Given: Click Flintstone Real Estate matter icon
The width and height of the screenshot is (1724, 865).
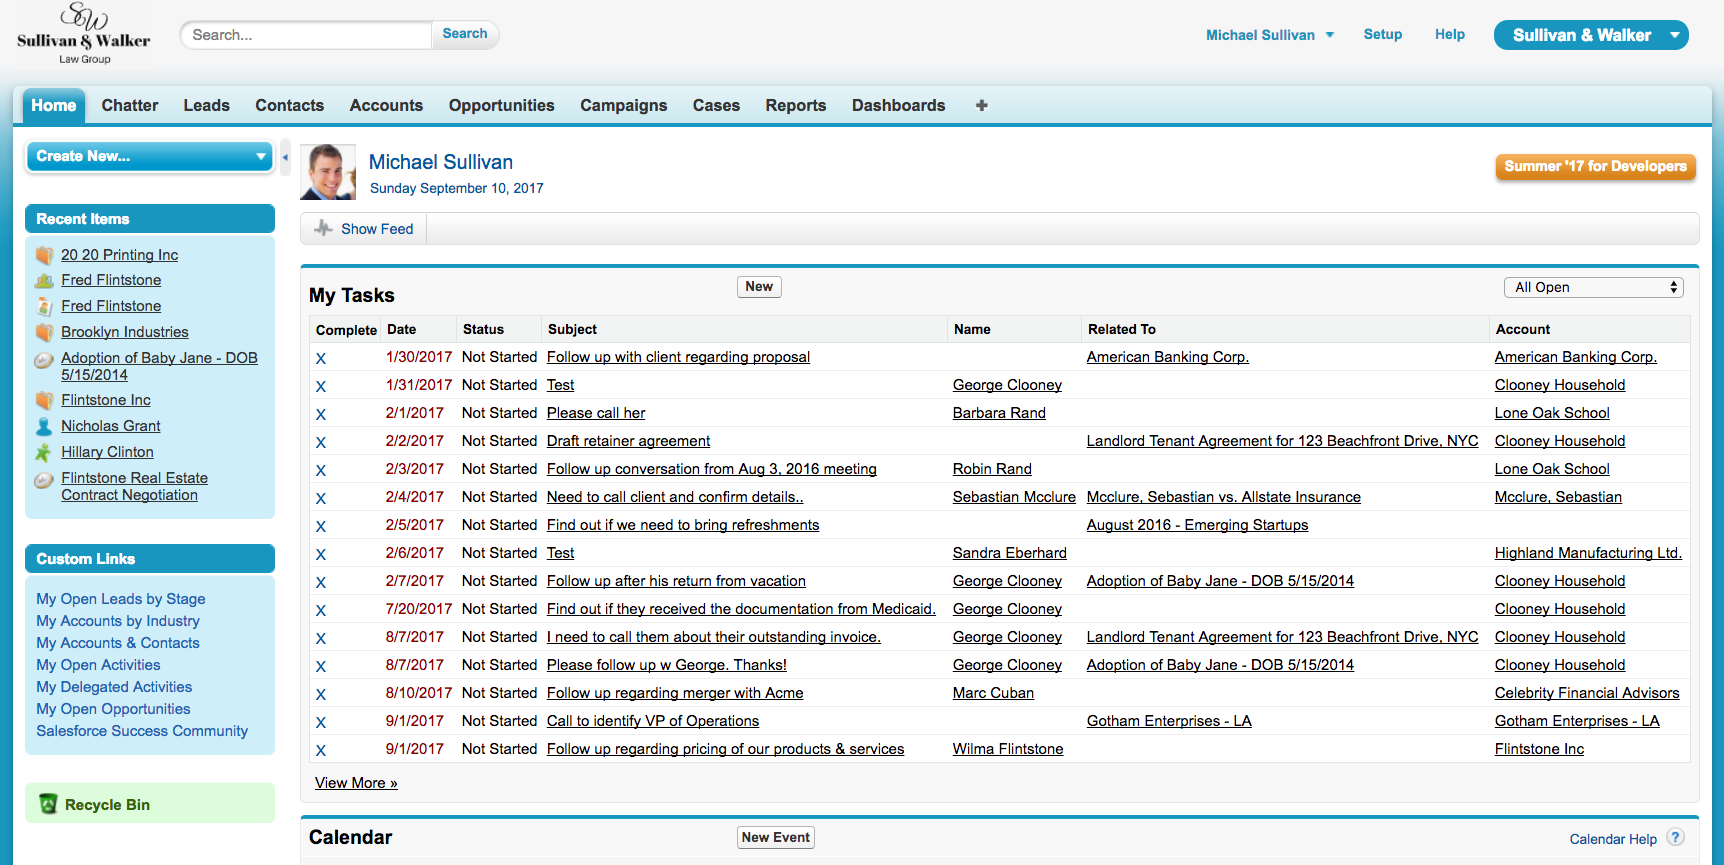Looking at the screenshot, I should (44, 480).
